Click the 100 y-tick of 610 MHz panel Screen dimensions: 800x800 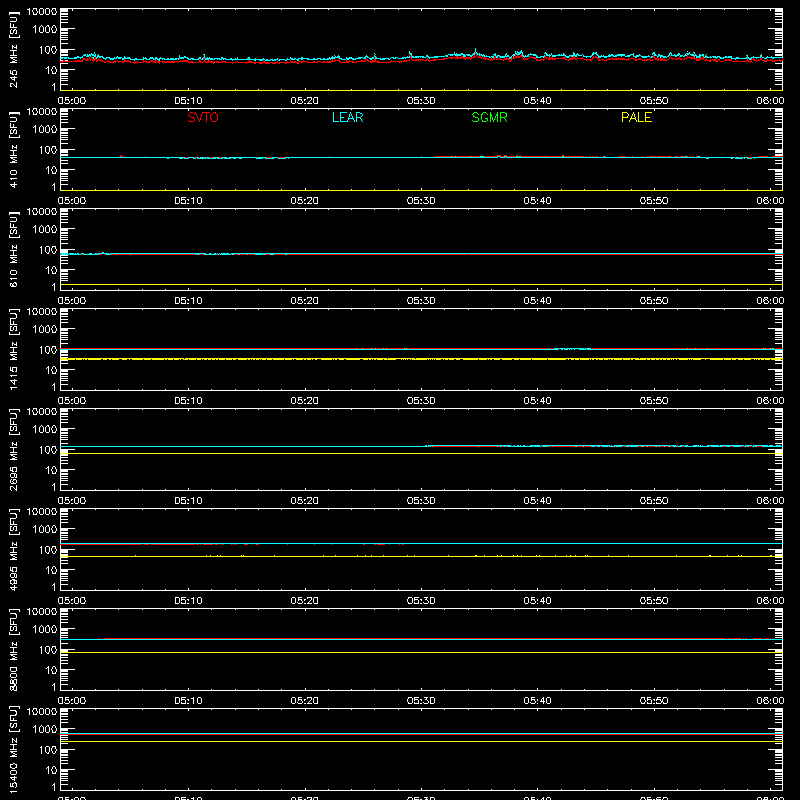(x=48, y=250)
